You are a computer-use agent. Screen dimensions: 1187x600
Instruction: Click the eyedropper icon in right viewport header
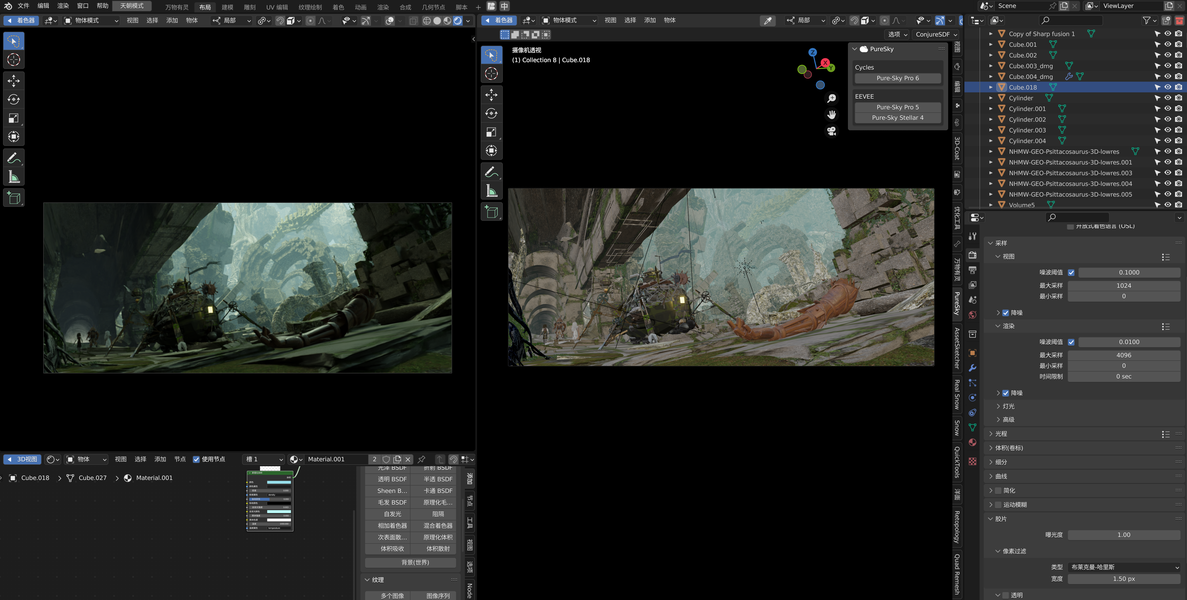click(x=768, y=20)
